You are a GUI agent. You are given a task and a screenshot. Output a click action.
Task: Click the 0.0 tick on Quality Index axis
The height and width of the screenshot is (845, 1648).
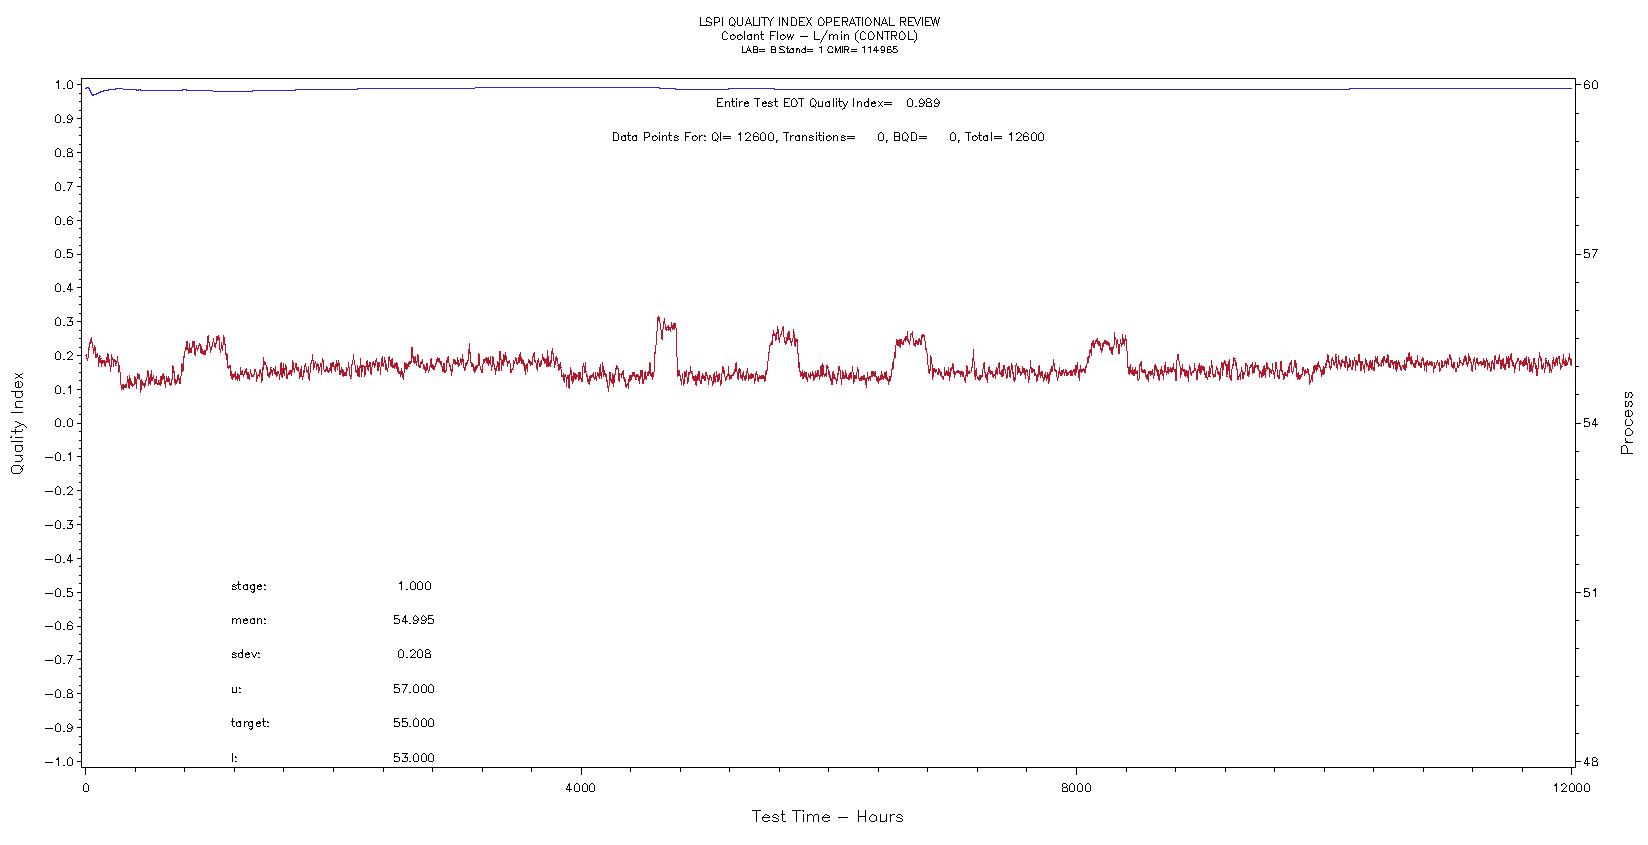[64, 423]
